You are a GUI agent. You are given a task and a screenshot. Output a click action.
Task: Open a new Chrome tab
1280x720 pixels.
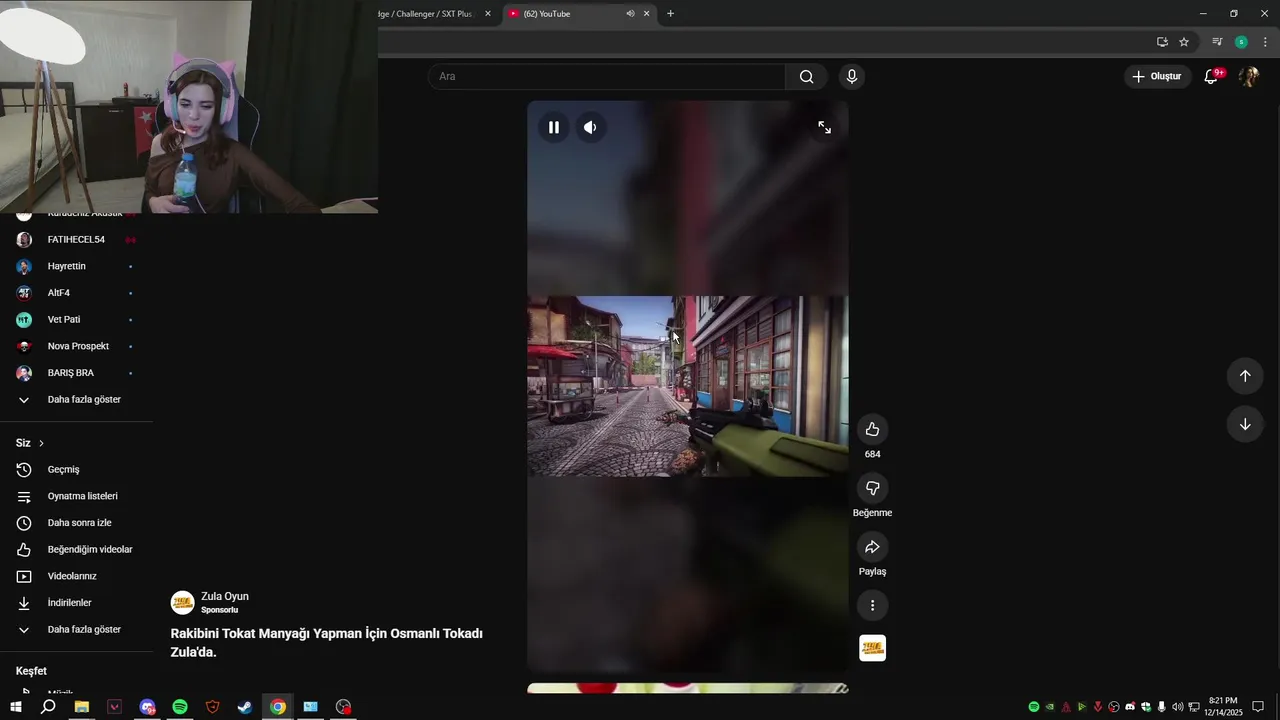670,14
